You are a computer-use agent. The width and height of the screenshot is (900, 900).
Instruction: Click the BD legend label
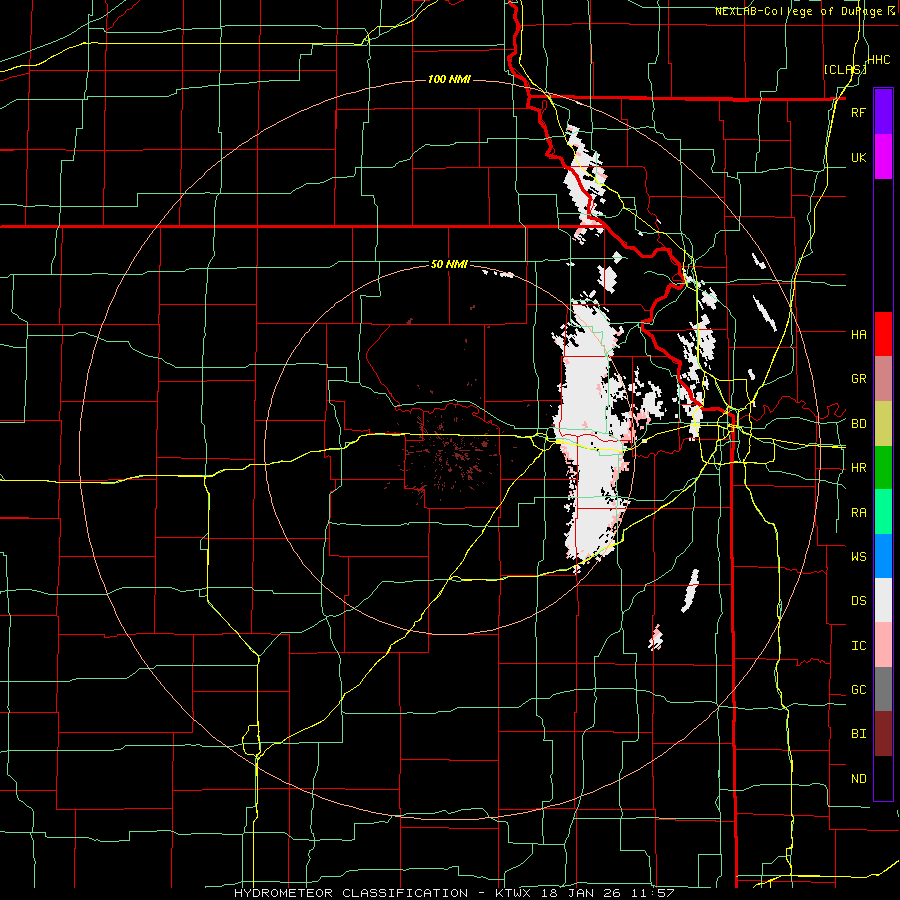coord(858,424)
